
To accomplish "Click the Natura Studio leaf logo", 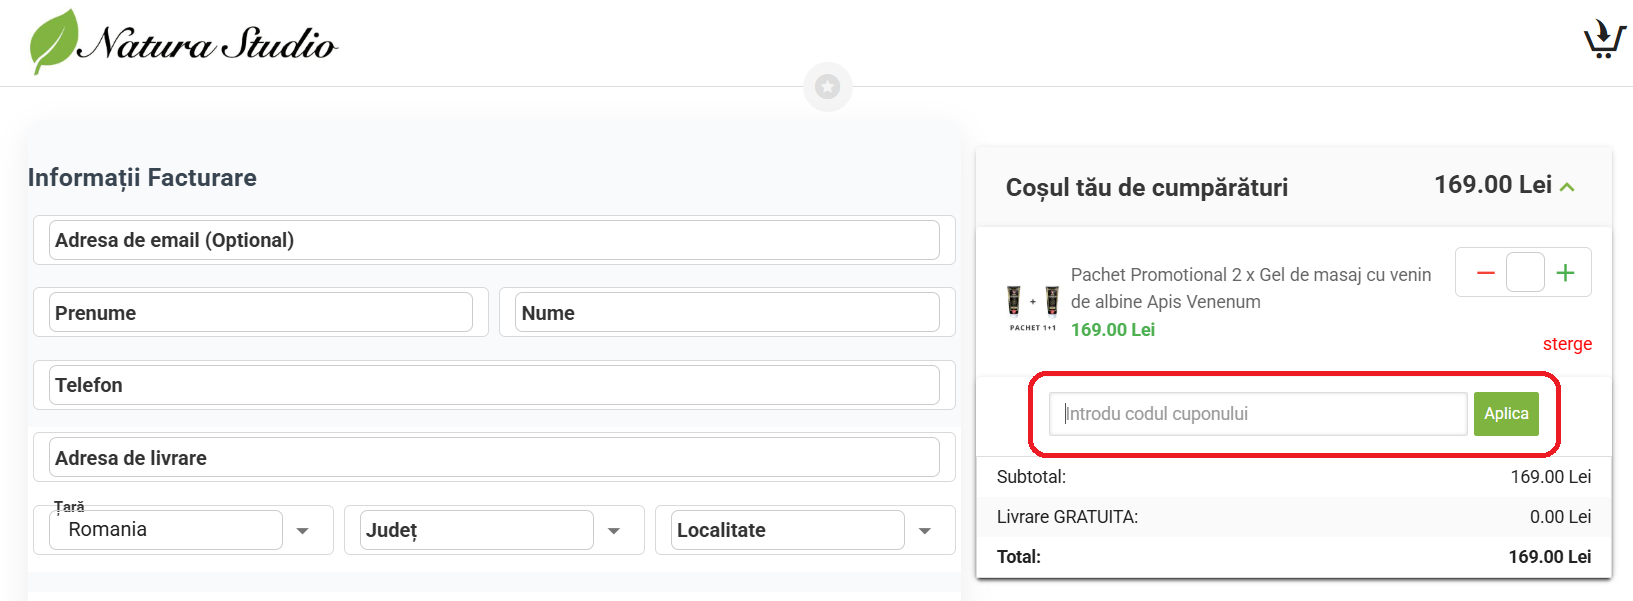I will 54,42.
